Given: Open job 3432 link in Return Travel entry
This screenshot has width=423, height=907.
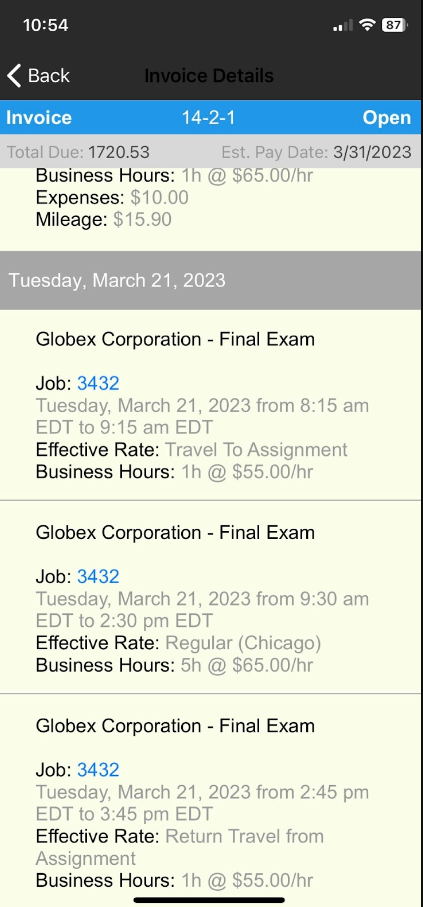Looking at the screenshot, I should (98, 769).
